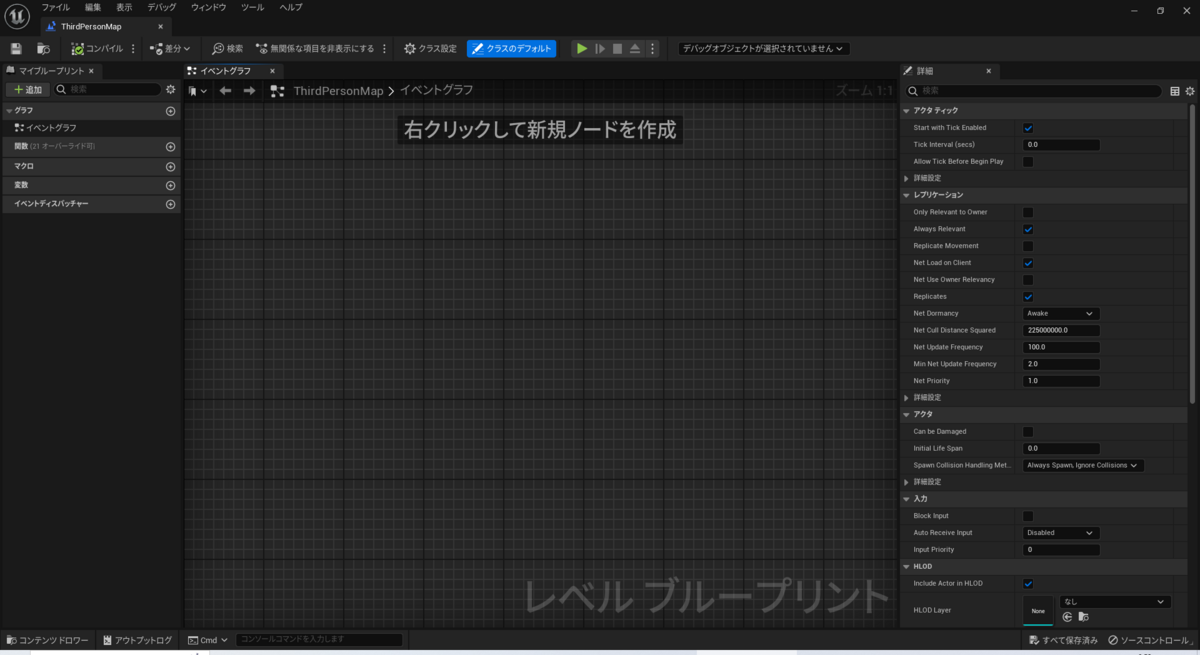Open the 表示 menu
1200x655 pixels.
(x=124, y=7)
